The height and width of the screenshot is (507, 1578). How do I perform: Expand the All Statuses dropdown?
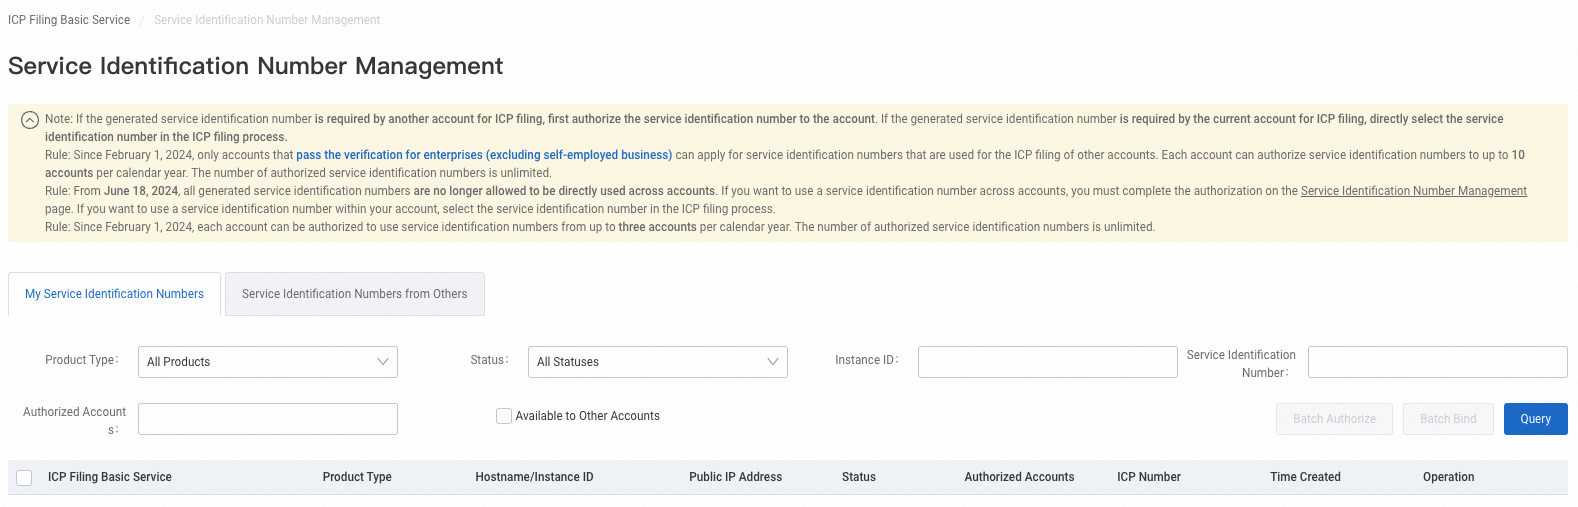click(657, 362)
